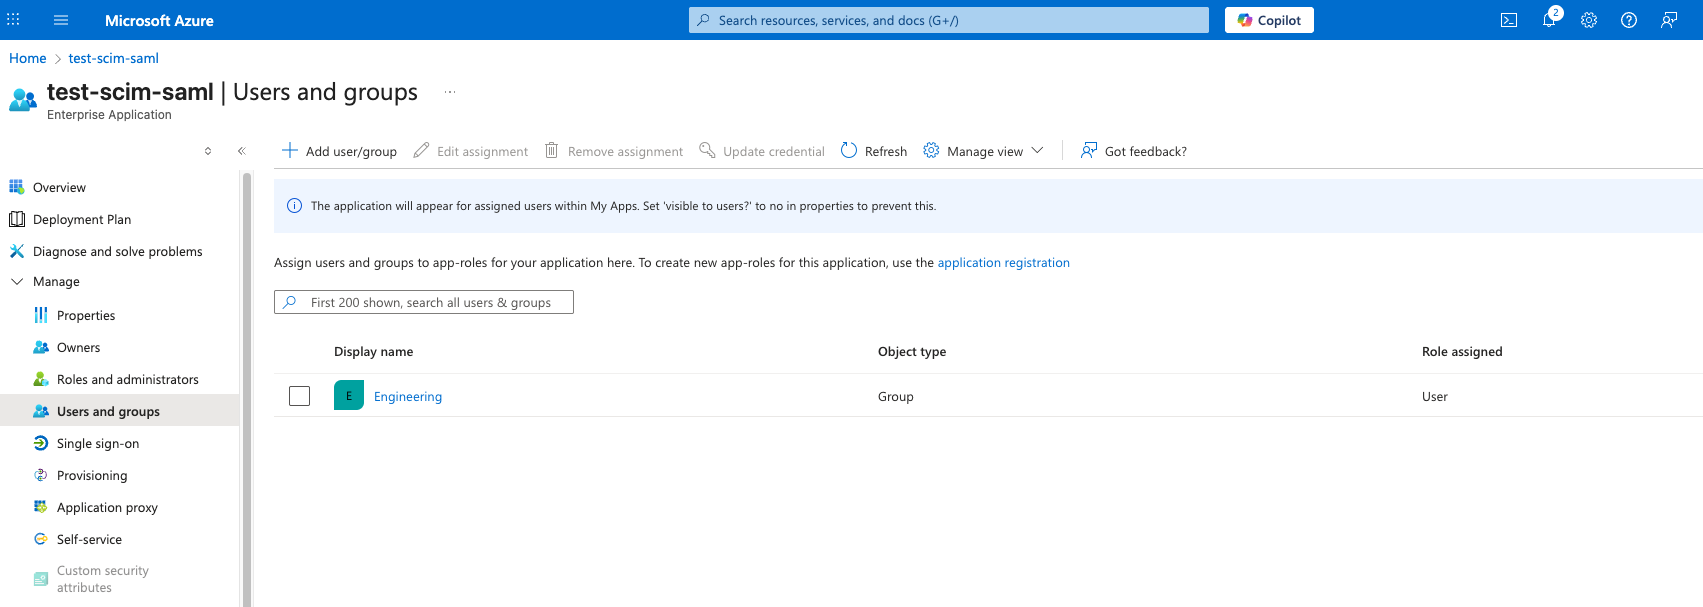This screenshot has height=607, width=1703.
Task: Open the ellipsis more options beside title
Action: [450, 92]
